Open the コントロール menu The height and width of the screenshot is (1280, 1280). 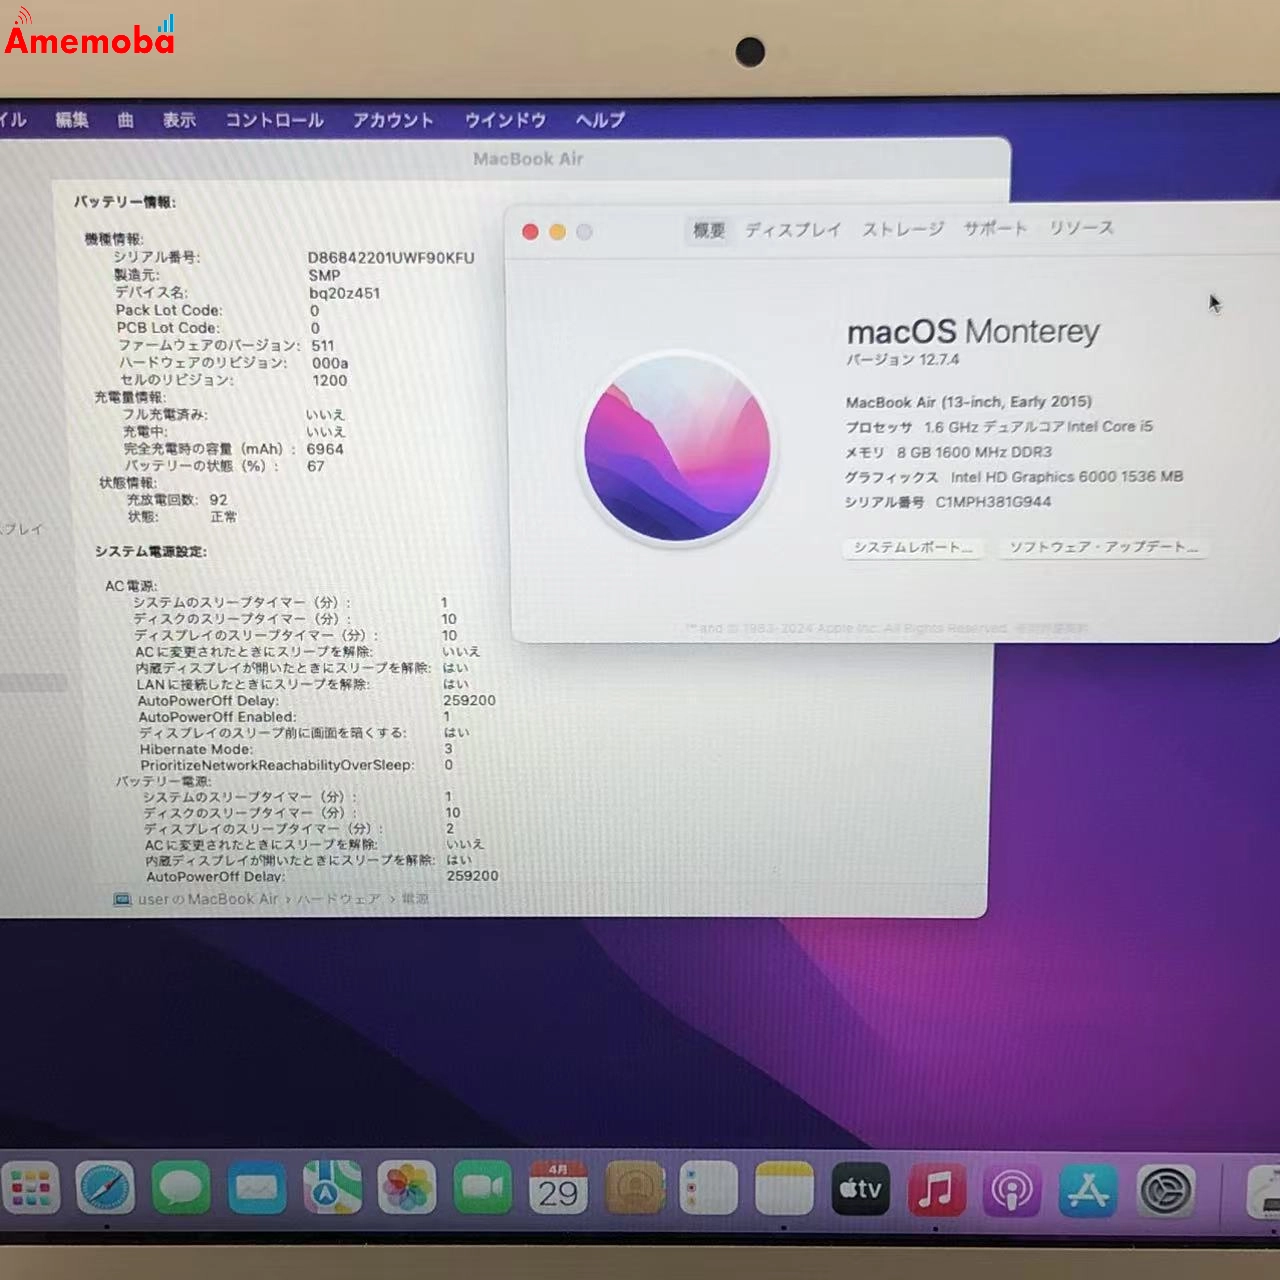274,120
